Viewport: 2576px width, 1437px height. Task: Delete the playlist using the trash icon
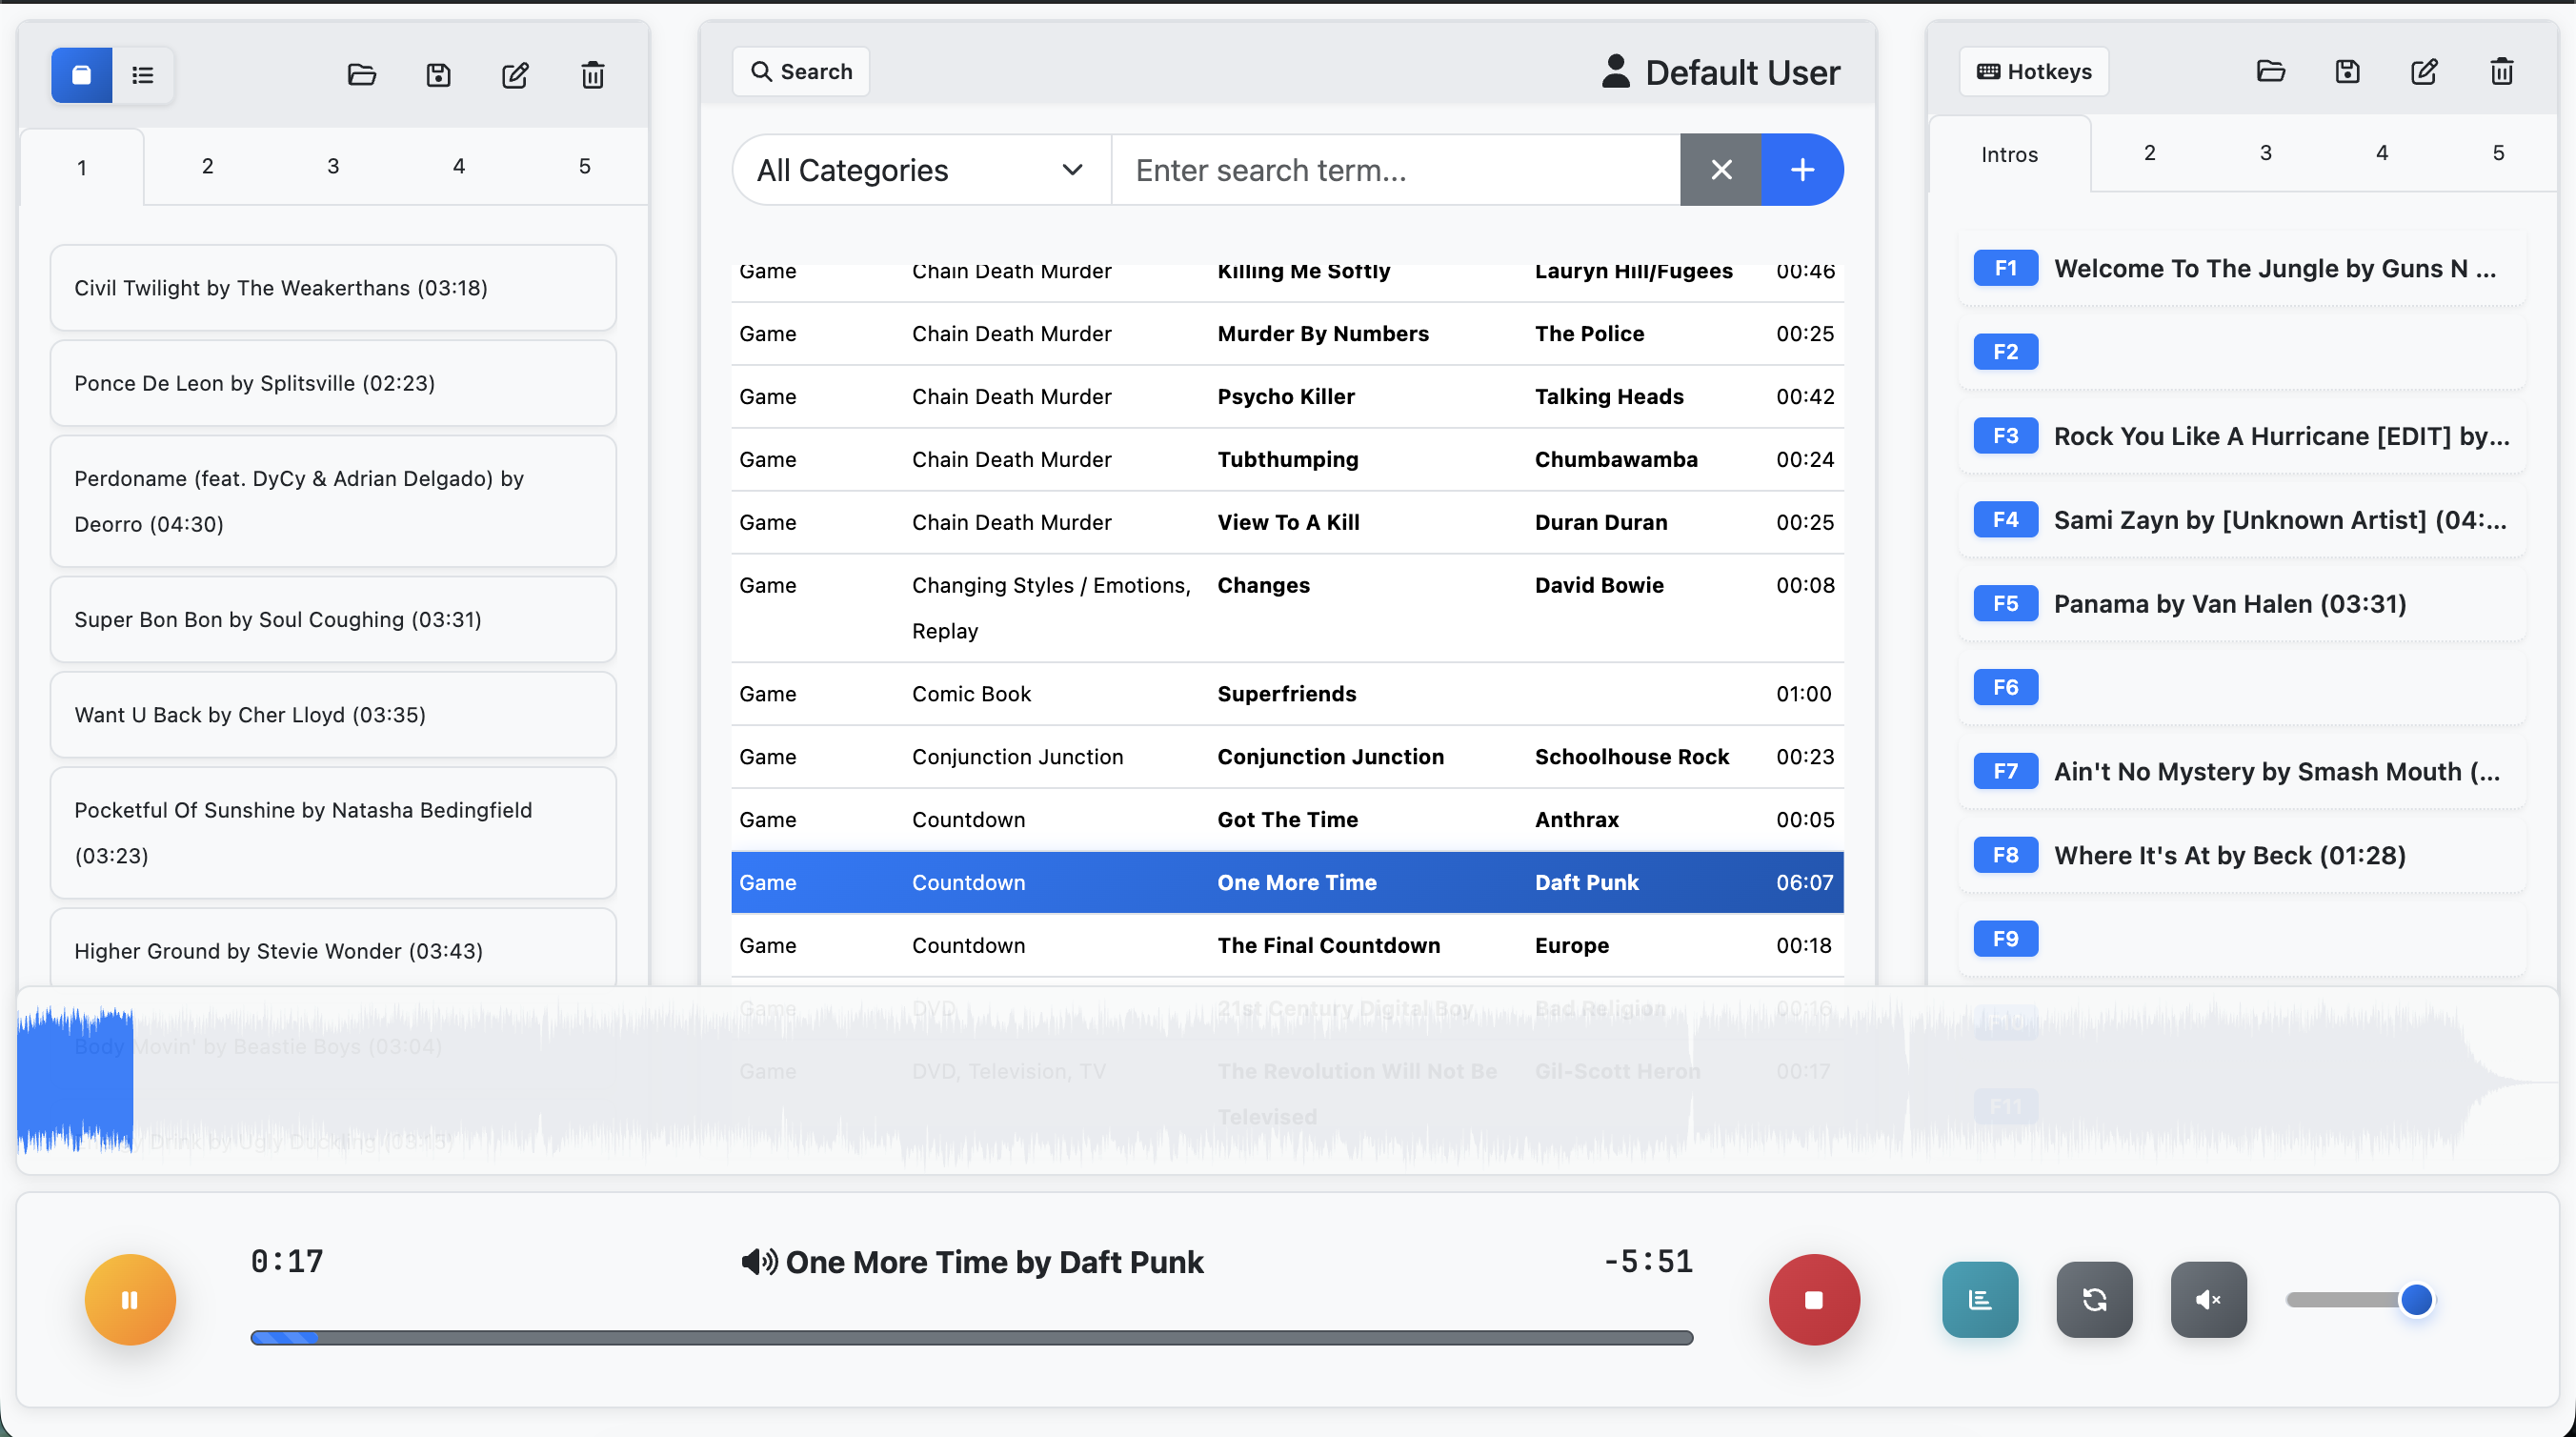tap(592, 74)
